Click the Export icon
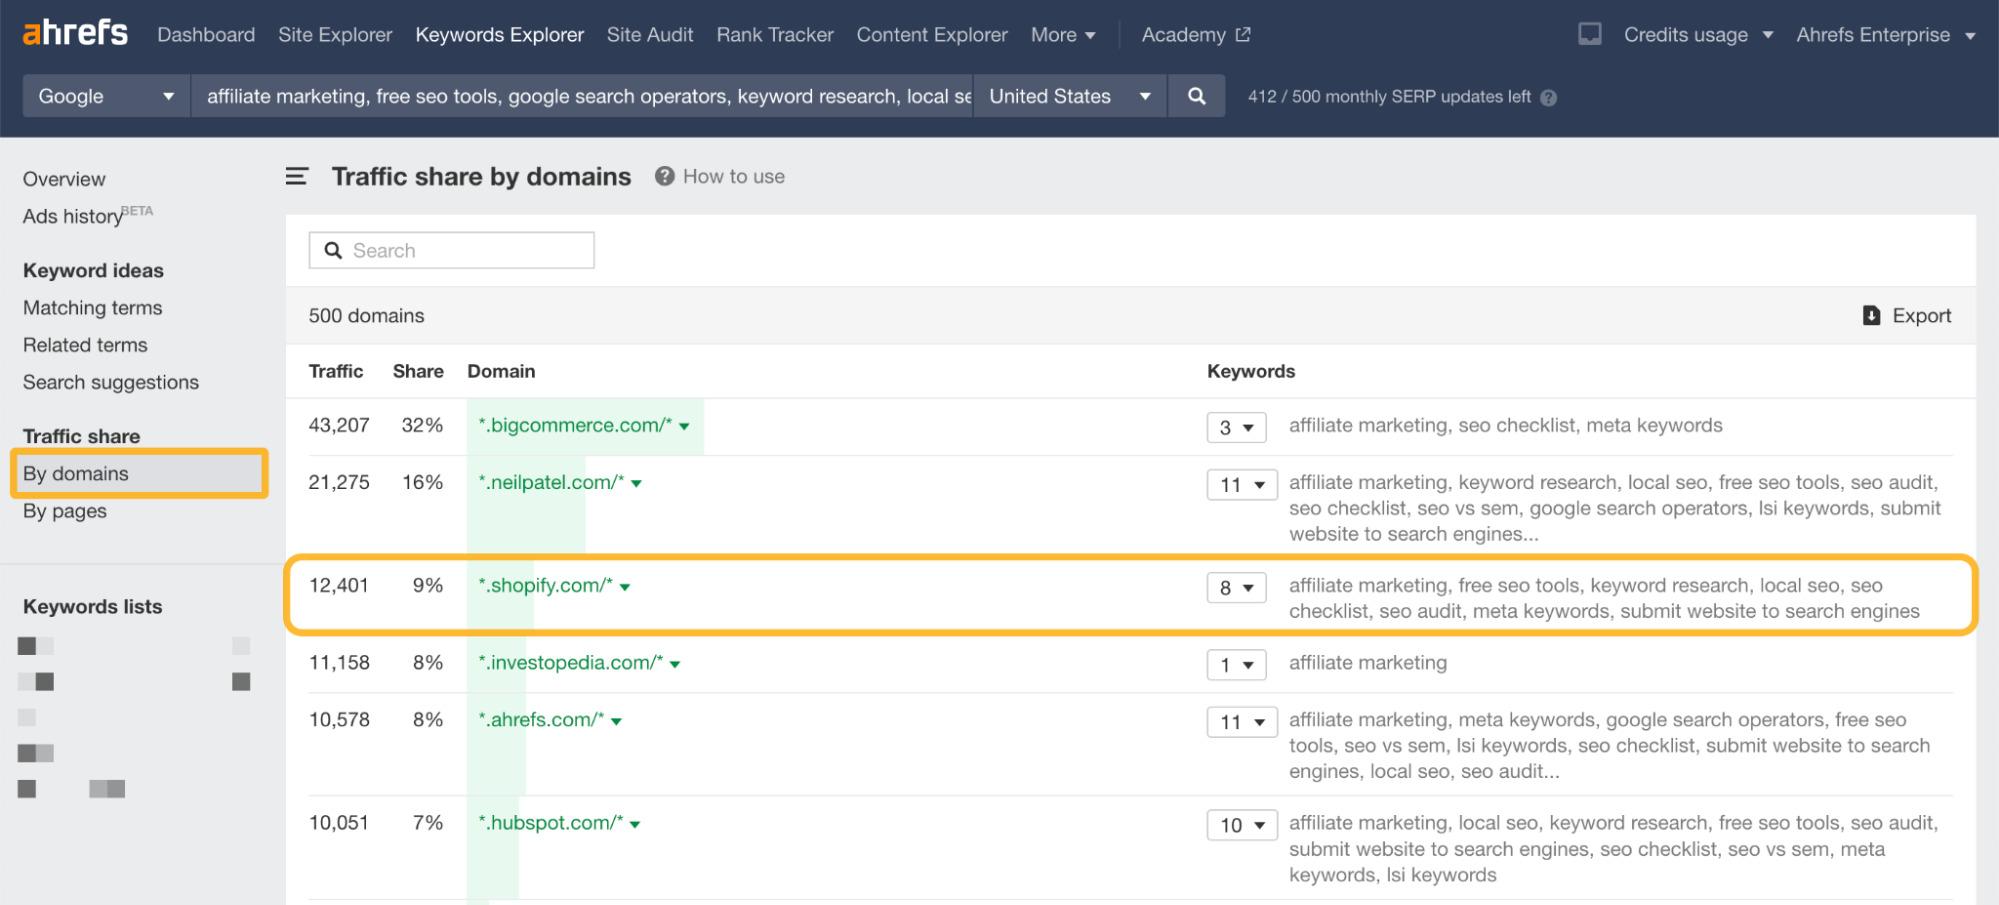The width and height of the screenshot is (1999, 905). [1869, 315]
